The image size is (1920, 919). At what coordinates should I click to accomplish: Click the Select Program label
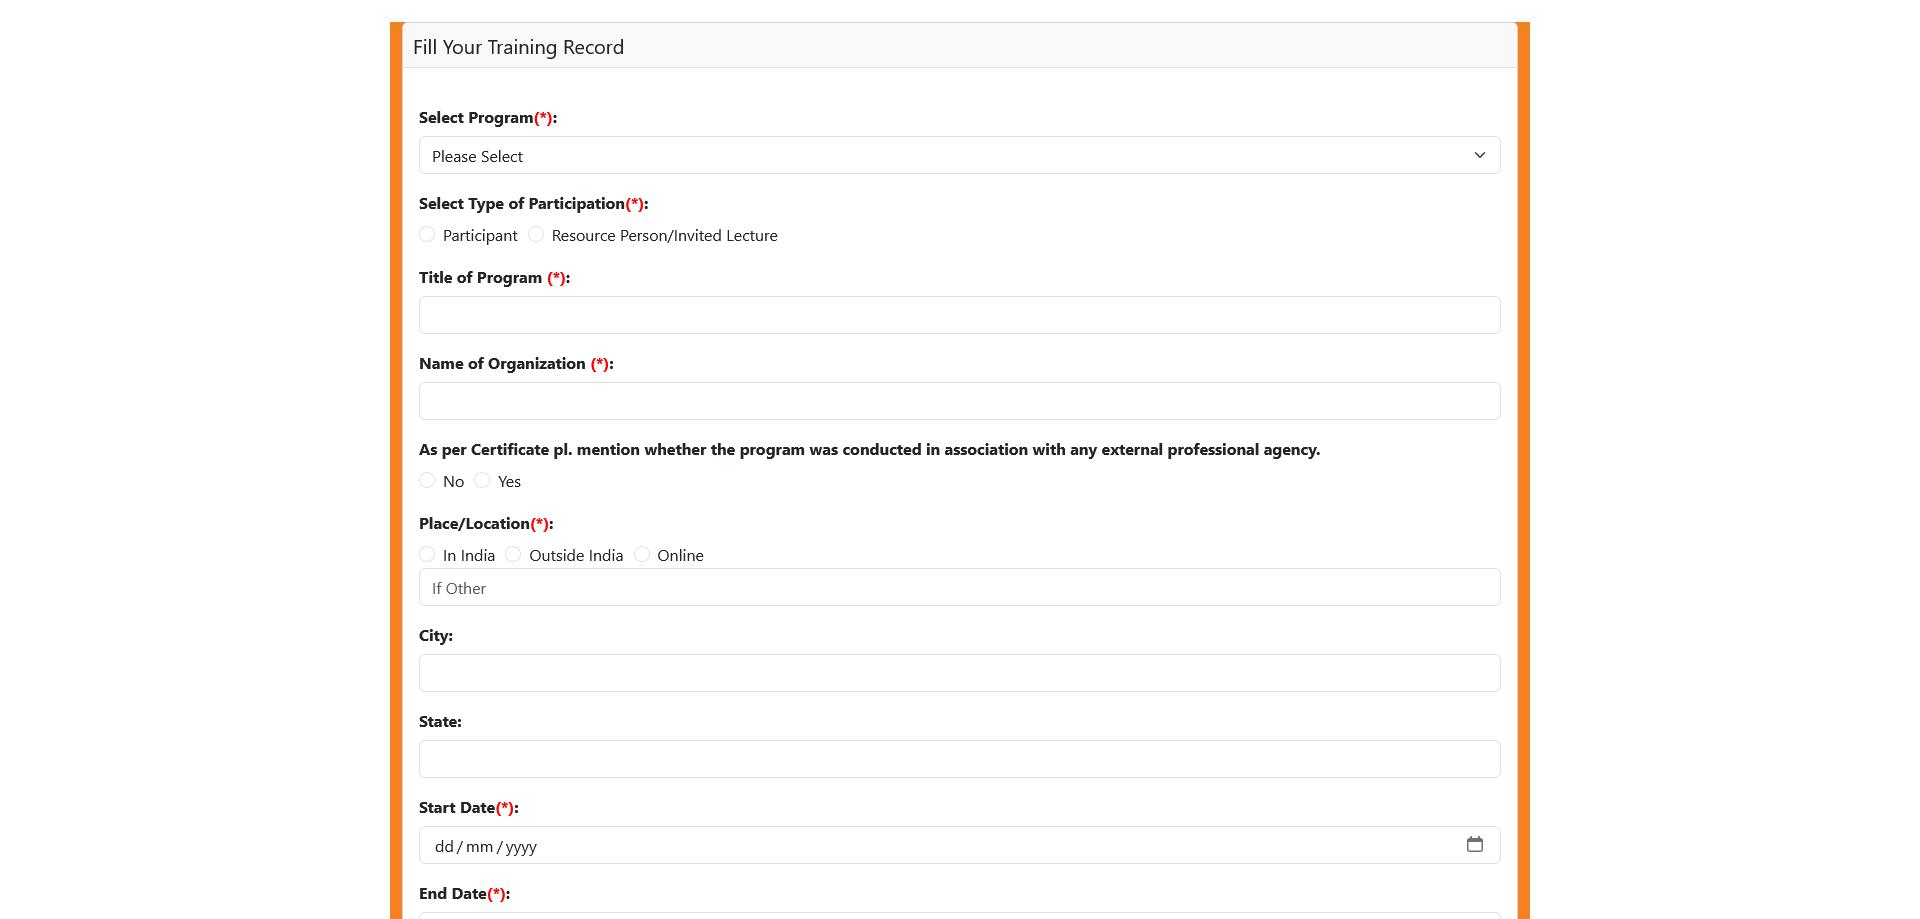[488, 117]
